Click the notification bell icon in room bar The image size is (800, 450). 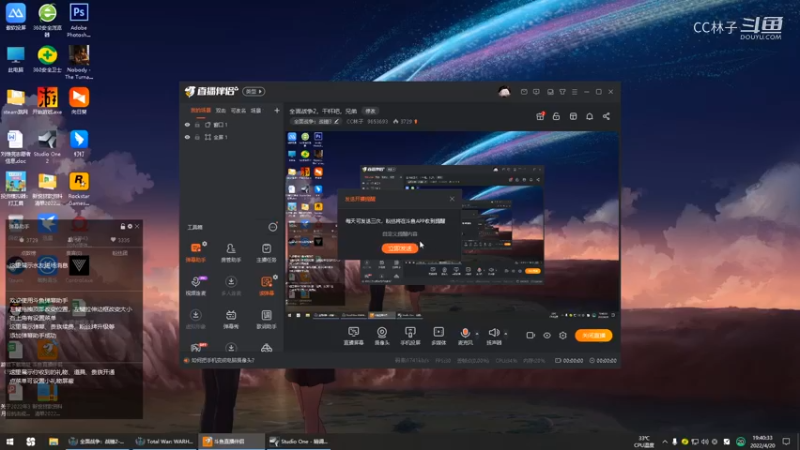(589, 116)
